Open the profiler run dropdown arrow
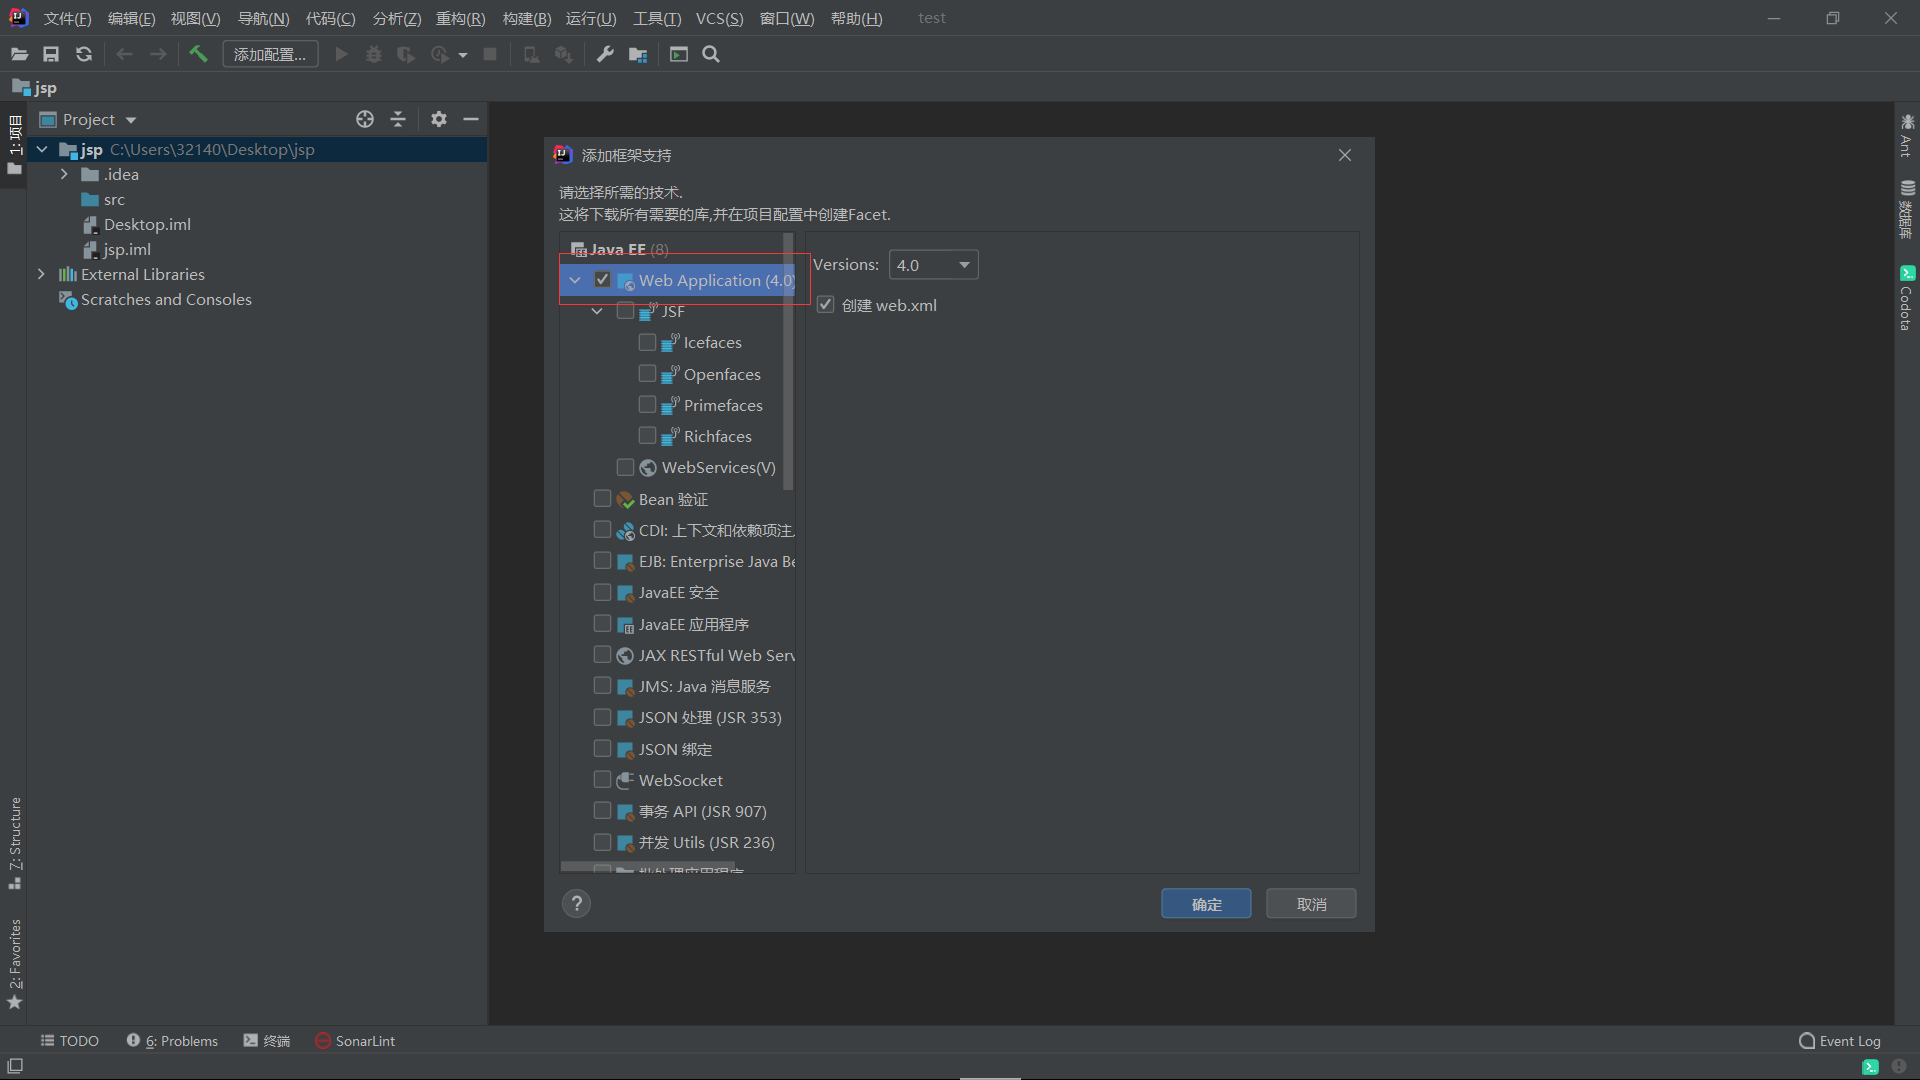This screenshot has height=1080, width=1920. tap(463, 55)
